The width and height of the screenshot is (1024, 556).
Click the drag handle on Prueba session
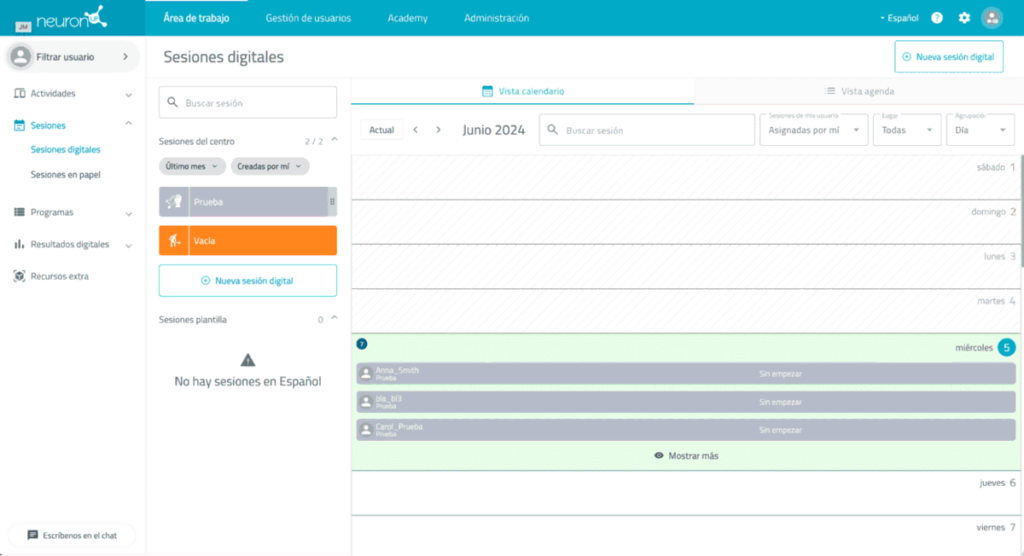point(332,202)
